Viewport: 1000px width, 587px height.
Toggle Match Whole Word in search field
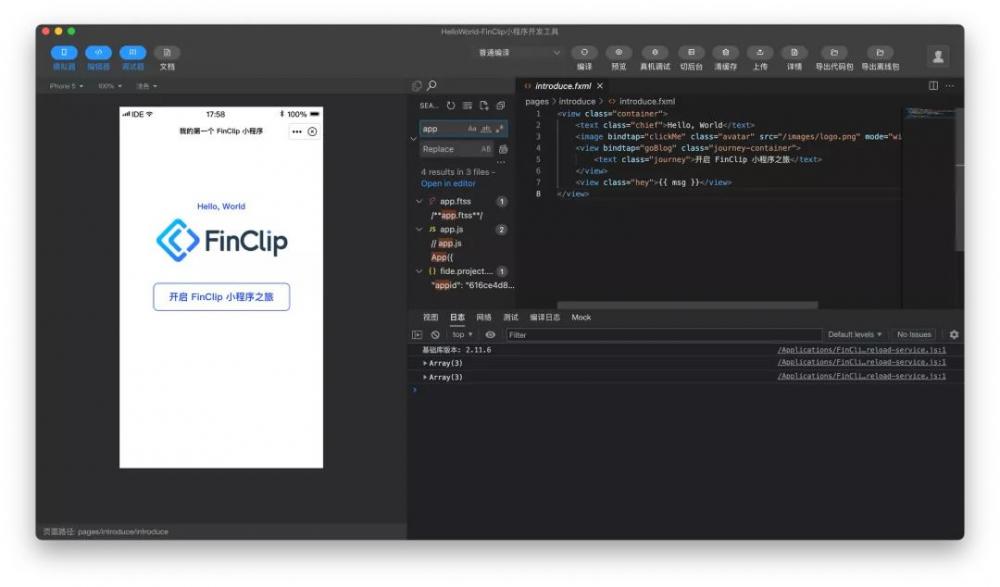486,129
